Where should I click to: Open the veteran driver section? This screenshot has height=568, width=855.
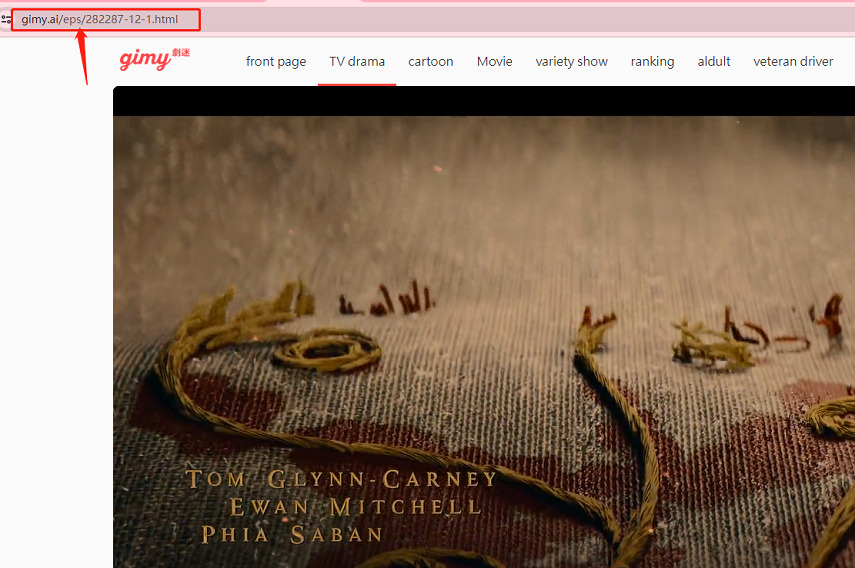793,62
